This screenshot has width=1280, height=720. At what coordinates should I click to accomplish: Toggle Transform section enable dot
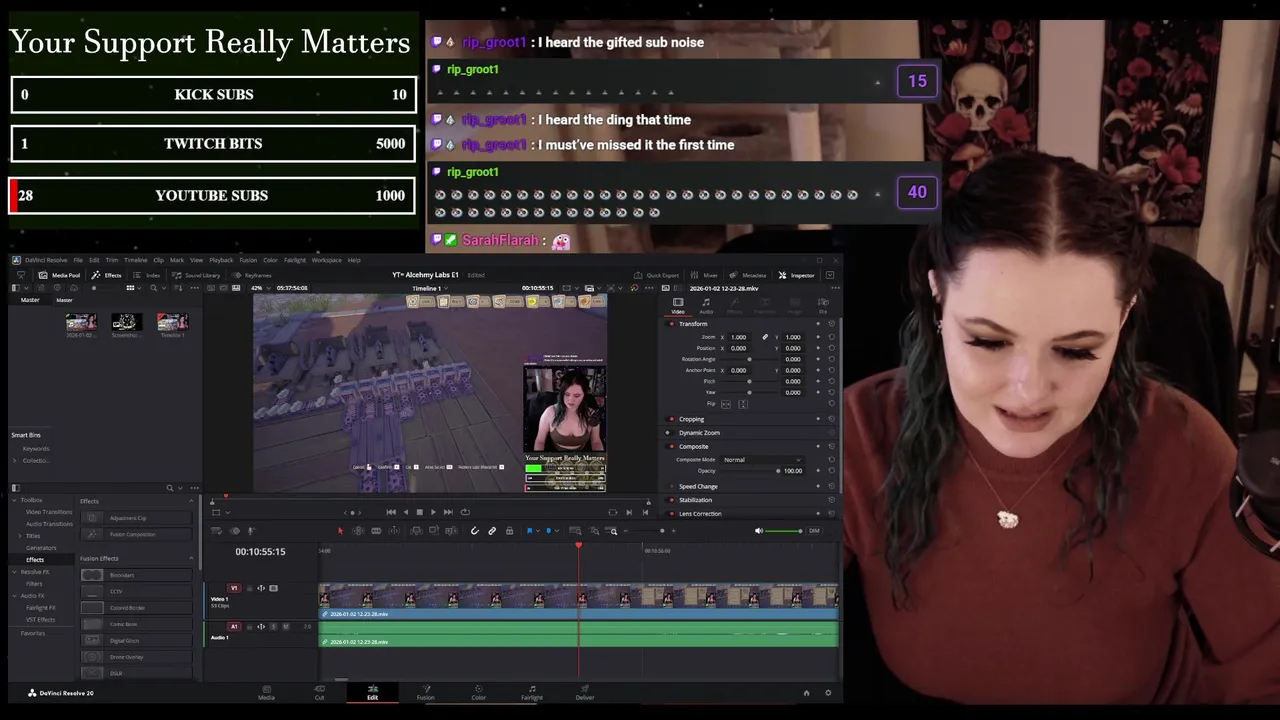(x=672, y=324)
